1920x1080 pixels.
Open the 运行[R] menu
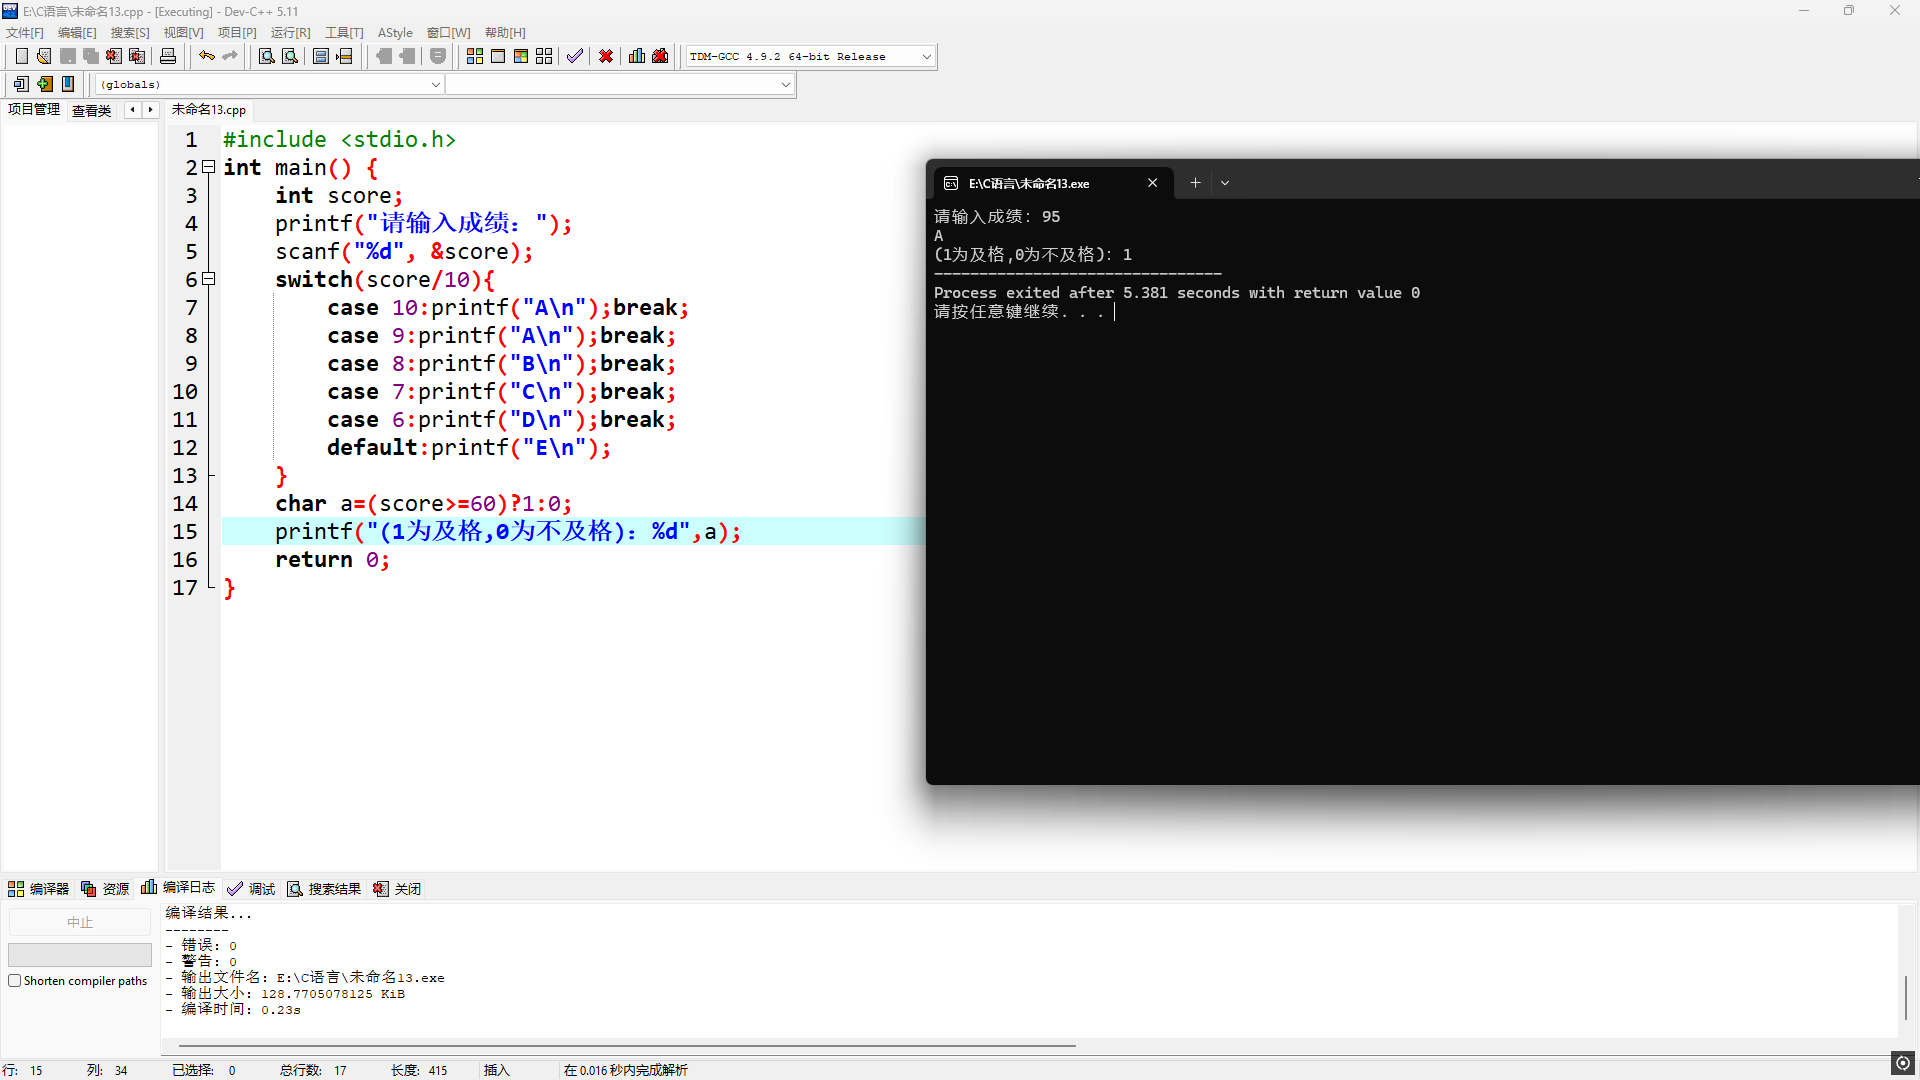(290, 33)
